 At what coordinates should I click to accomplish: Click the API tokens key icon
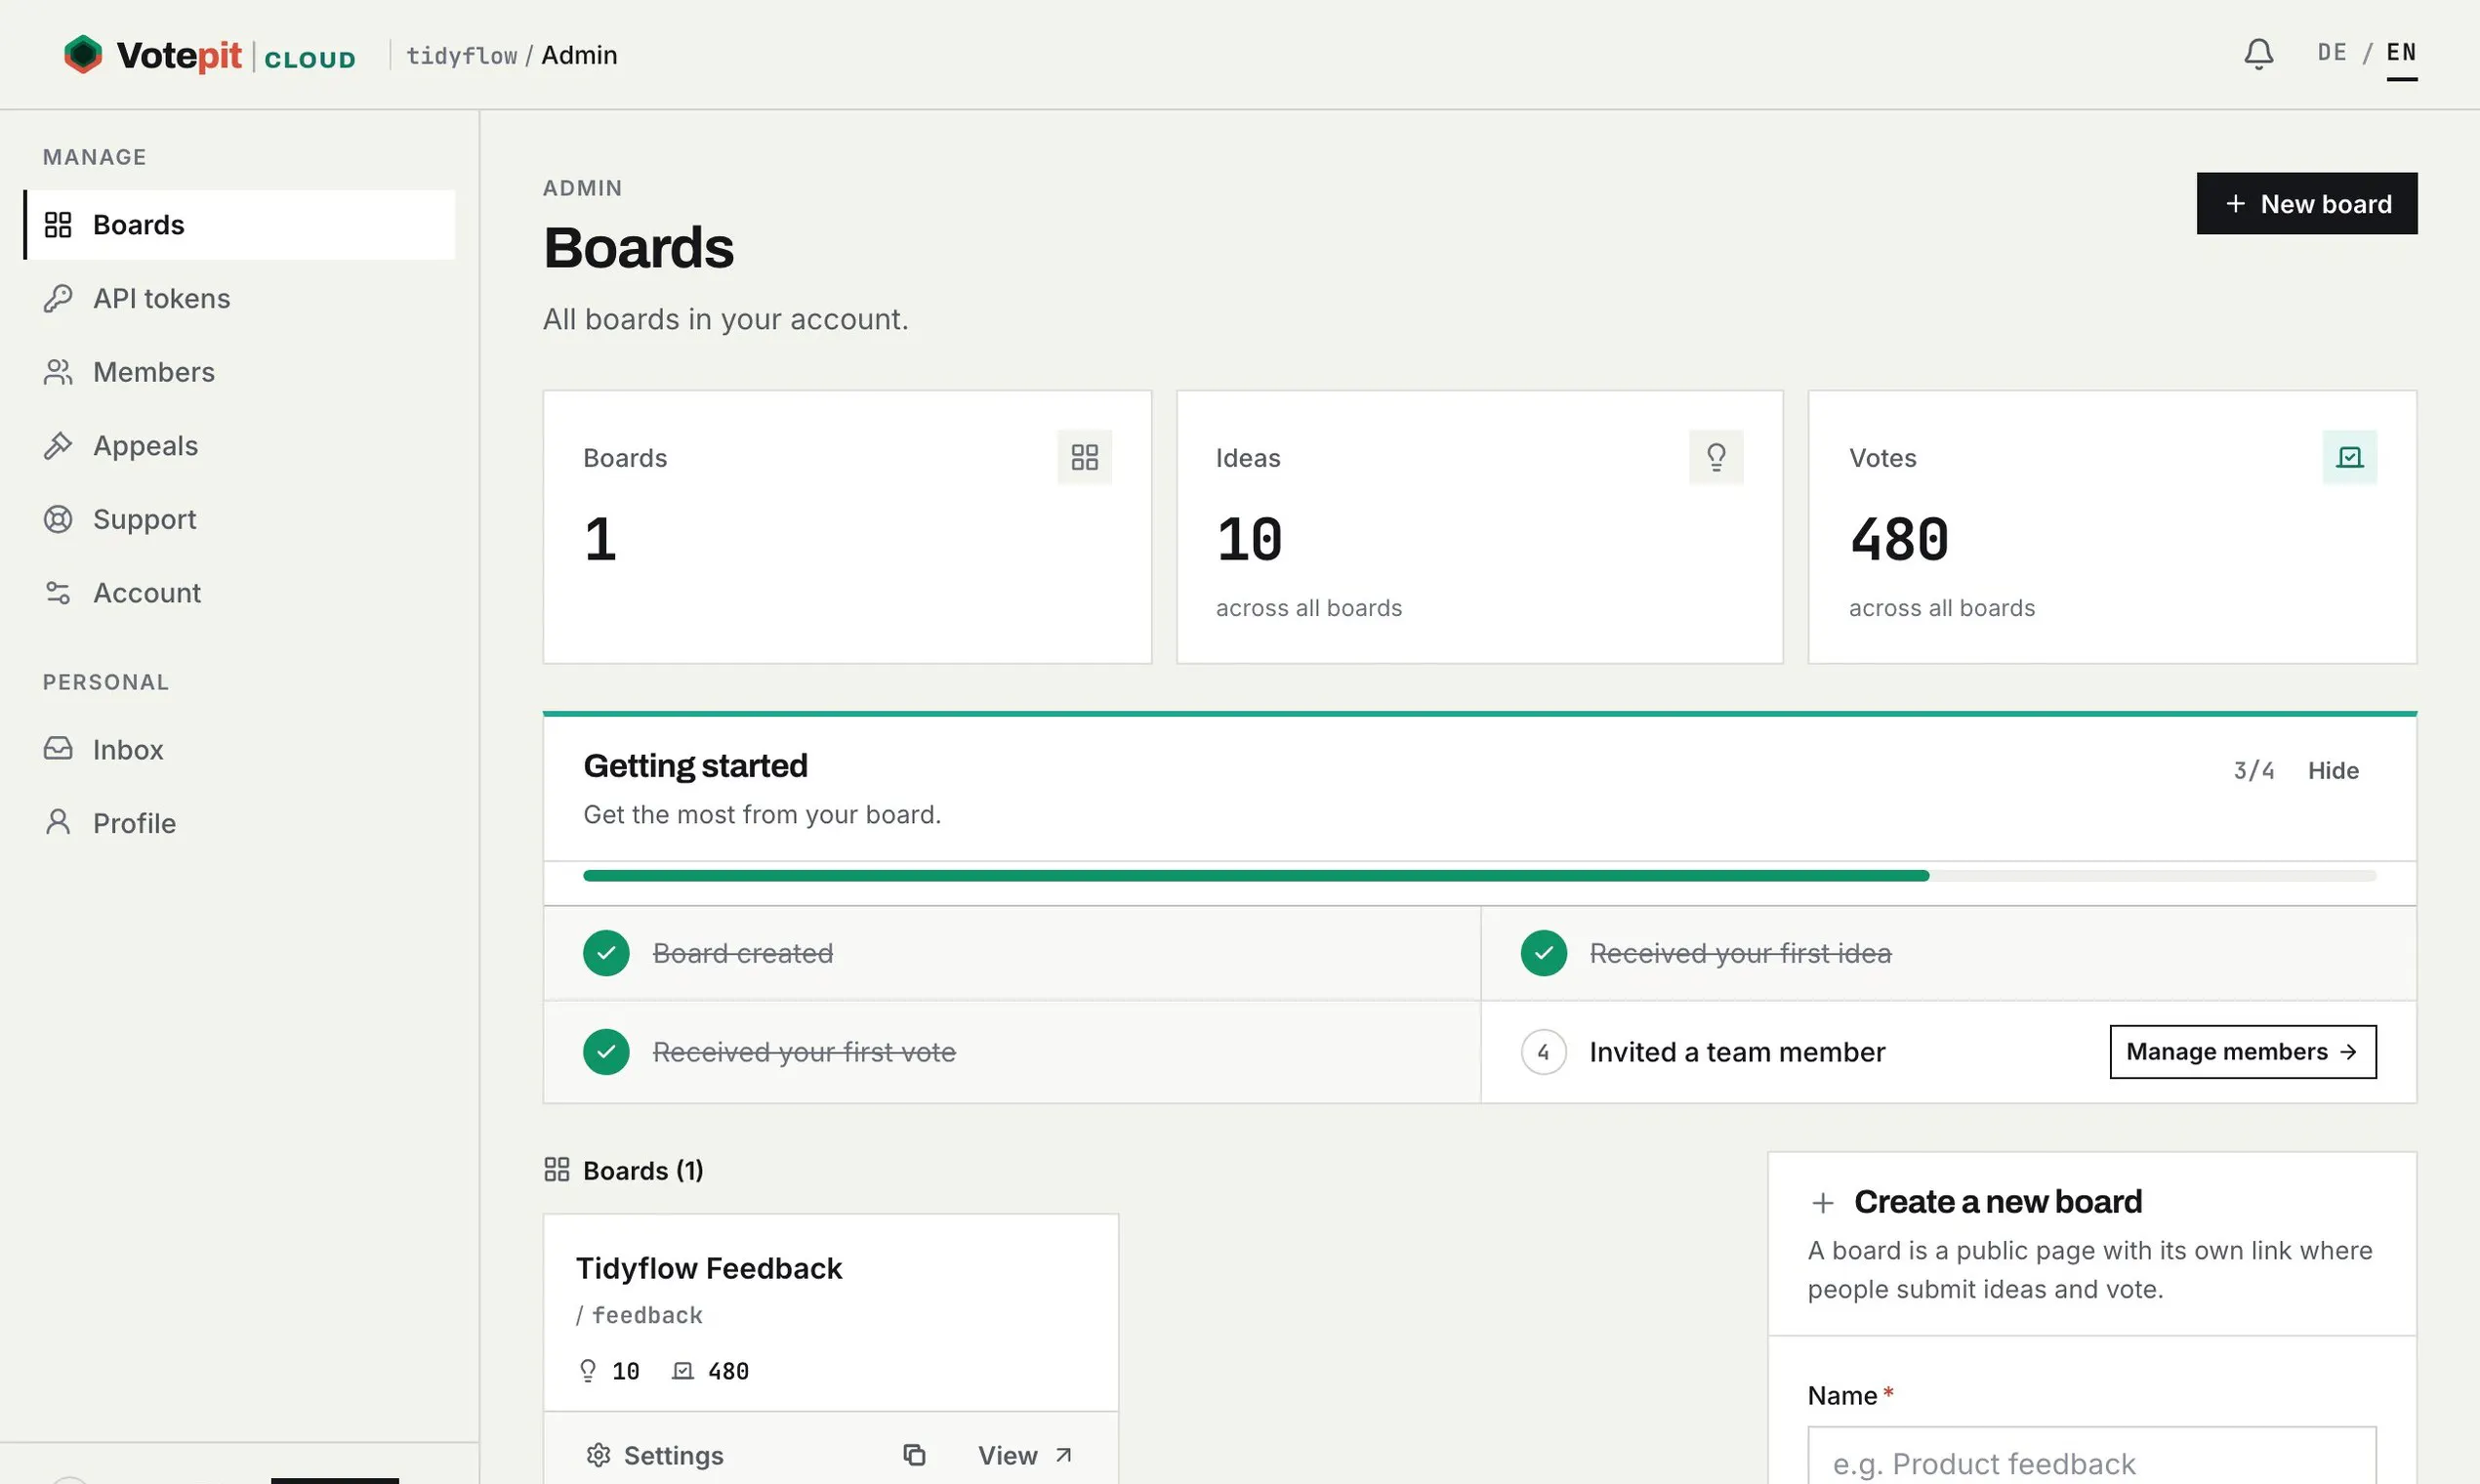tap(58, 298)
